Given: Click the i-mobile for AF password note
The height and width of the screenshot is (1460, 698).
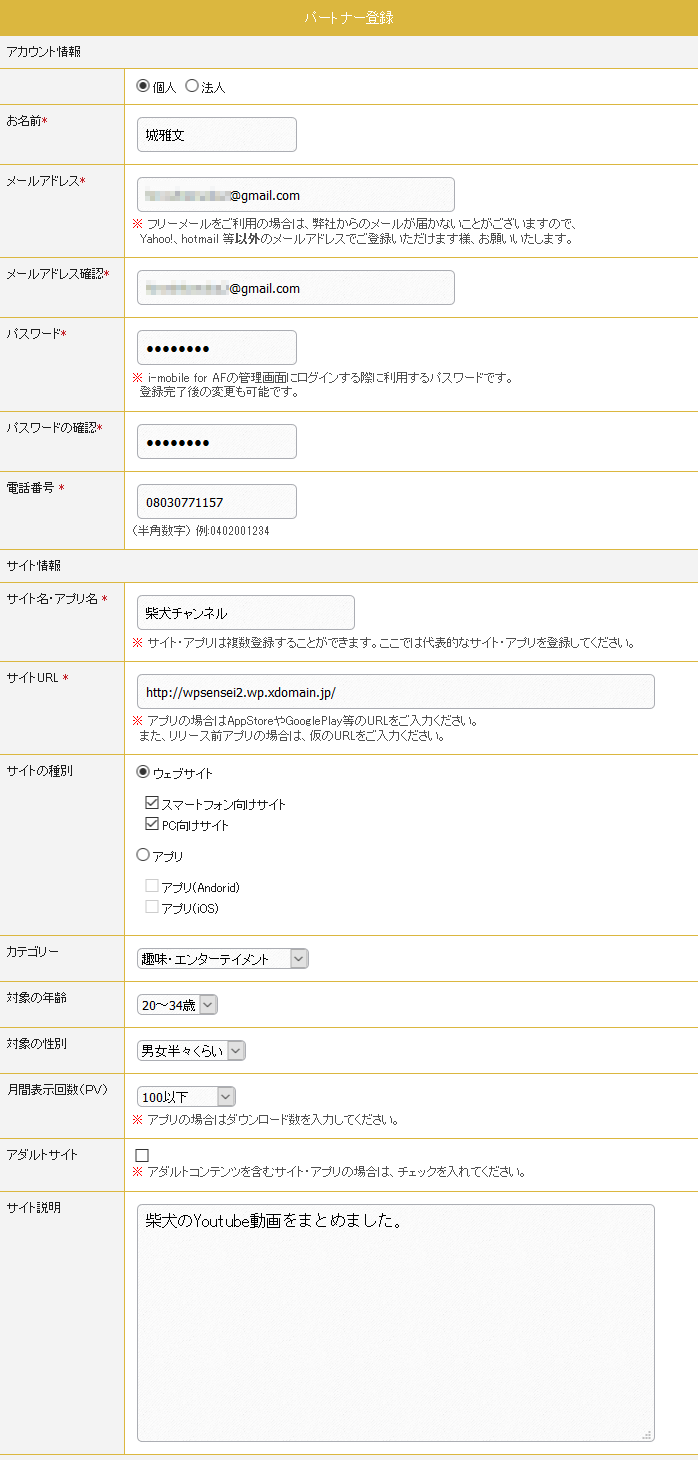Looking at the screenshot, I should pyautogui.click(x=324, y=384).
